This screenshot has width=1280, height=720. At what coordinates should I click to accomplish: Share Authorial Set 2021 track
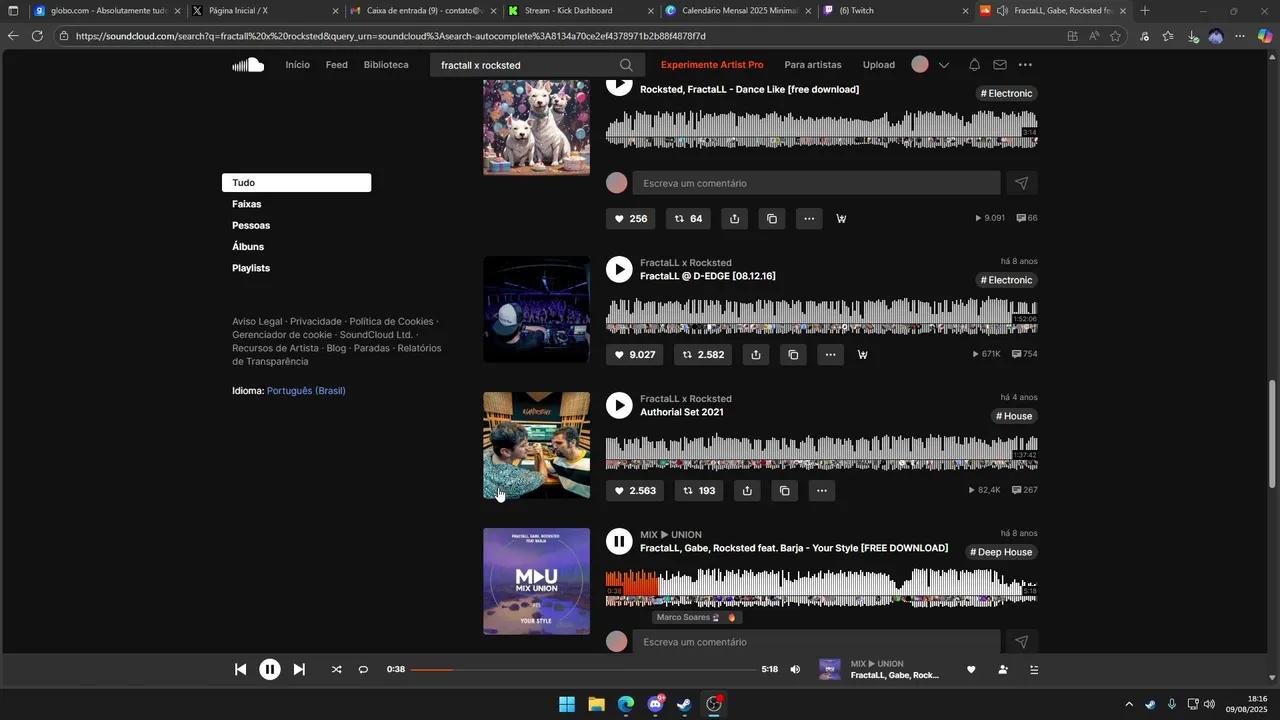pos(748,491)
